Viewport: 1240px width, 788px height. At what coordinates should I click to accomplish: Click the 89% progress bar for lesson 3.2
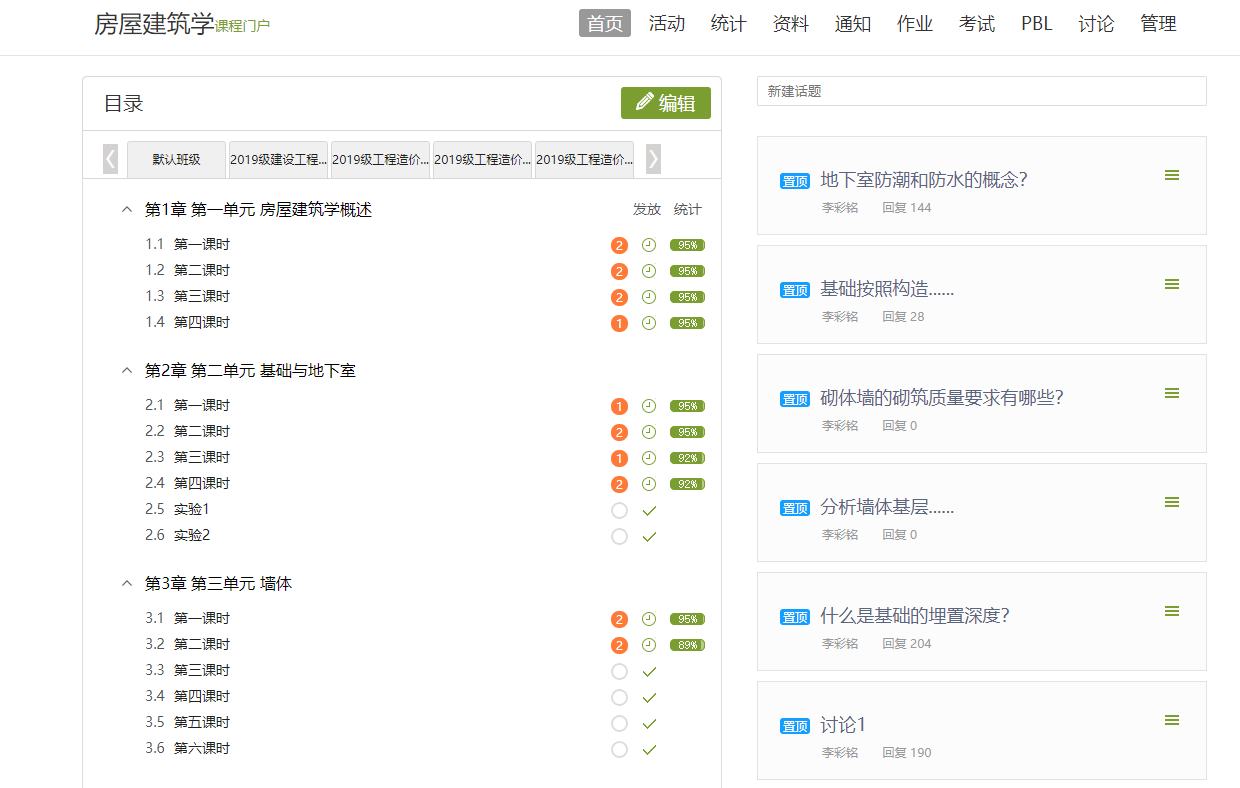click(x=687, y=645)
